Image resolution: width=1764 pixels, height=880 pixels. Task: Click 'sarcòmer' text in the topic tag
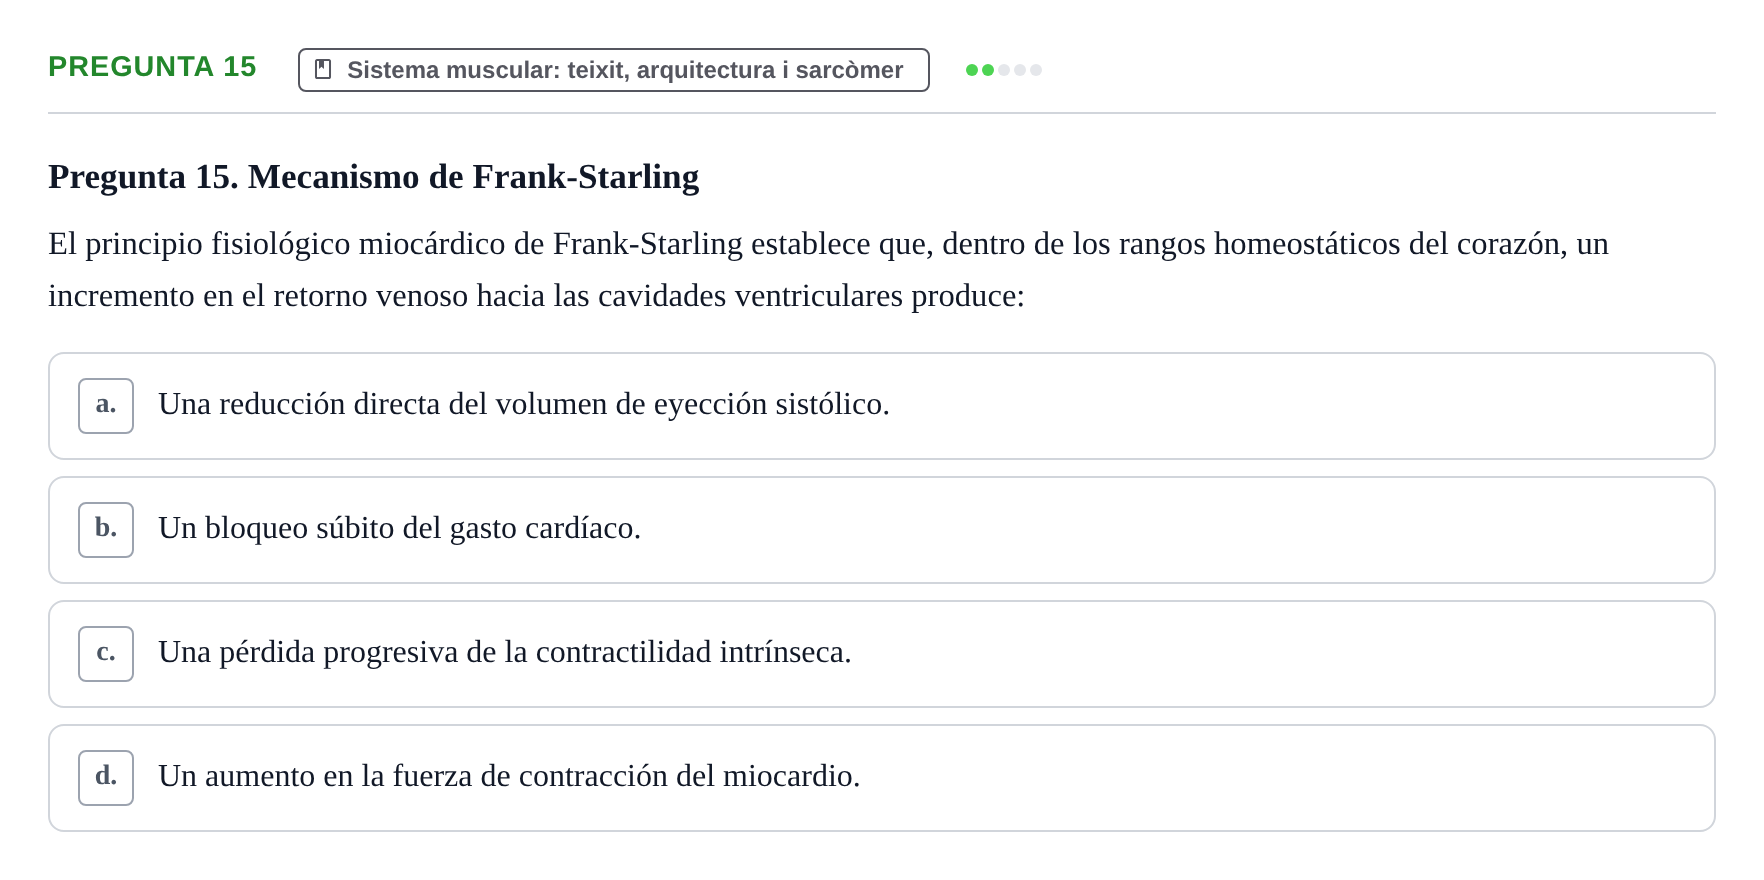[849, 70]
